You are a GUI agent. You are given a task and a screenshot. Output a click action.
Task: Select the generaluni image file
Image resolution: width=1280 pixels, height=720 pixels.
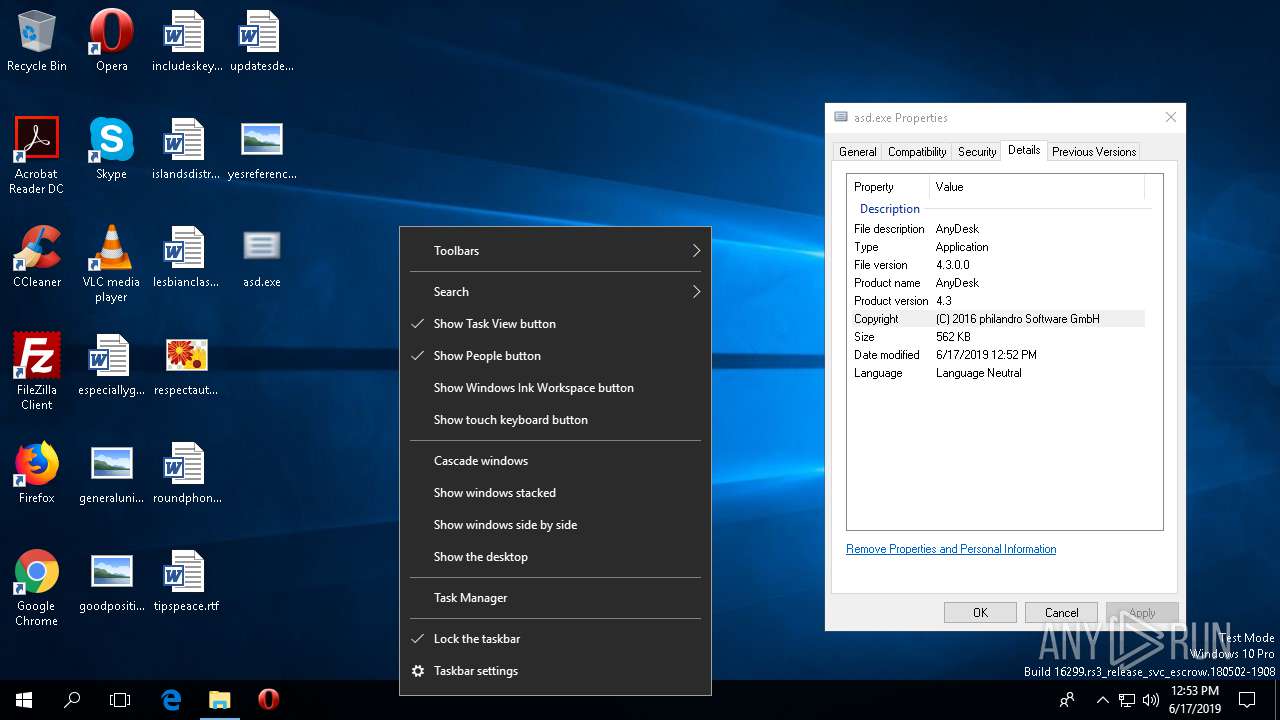(x=111, y=472)
